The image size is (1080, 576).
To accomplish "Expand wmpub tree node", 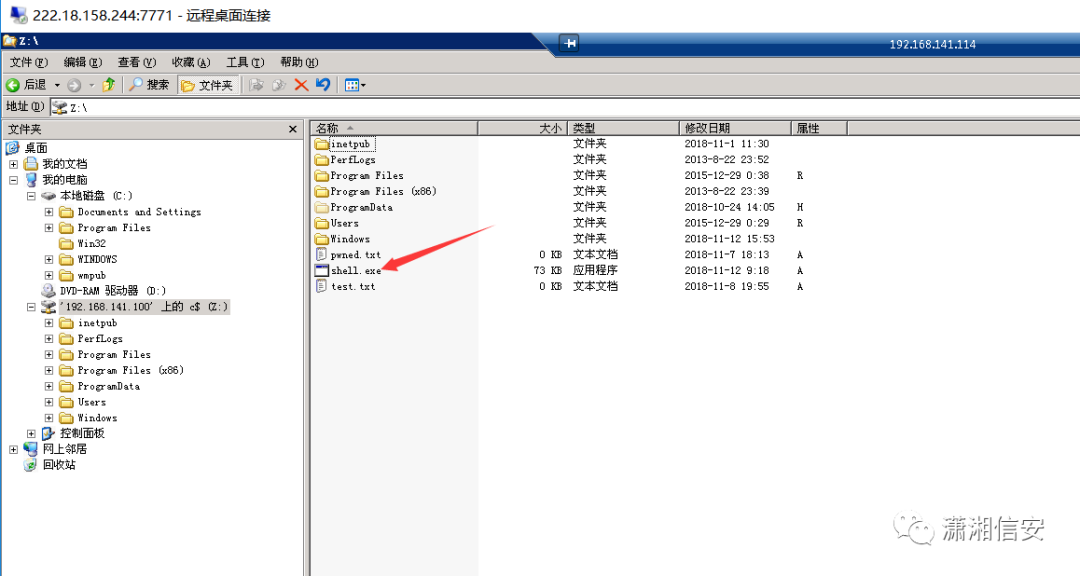I will (49, 275).
